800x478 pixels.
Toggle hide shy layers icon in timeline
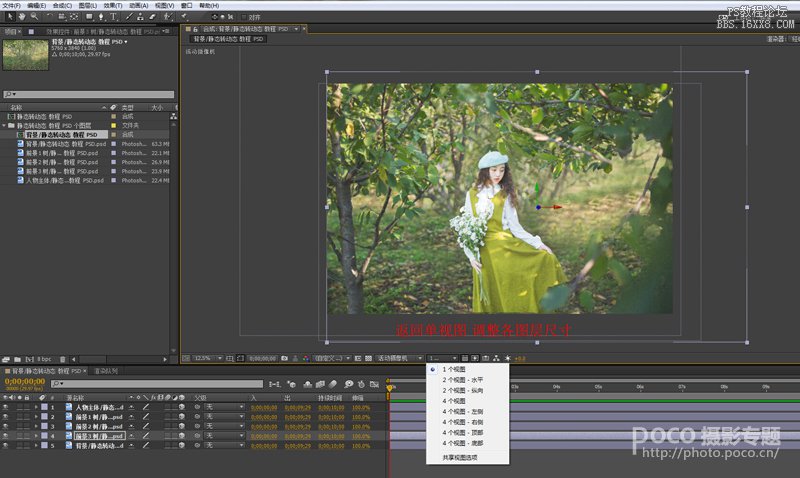pos(308,384)
